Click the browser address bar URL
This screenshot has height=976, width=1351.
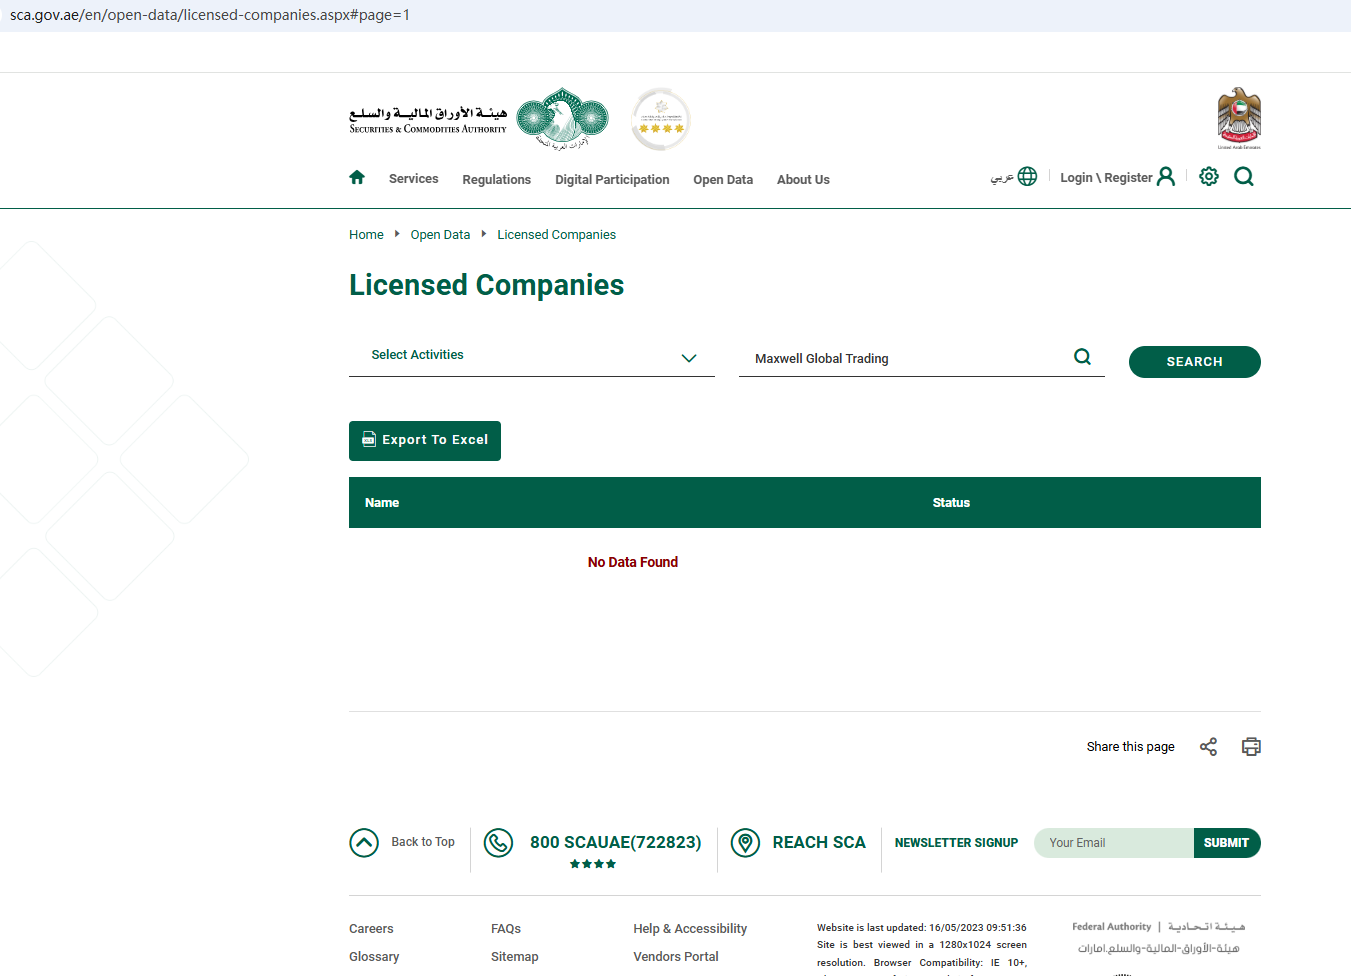click(x=210, y=15)
